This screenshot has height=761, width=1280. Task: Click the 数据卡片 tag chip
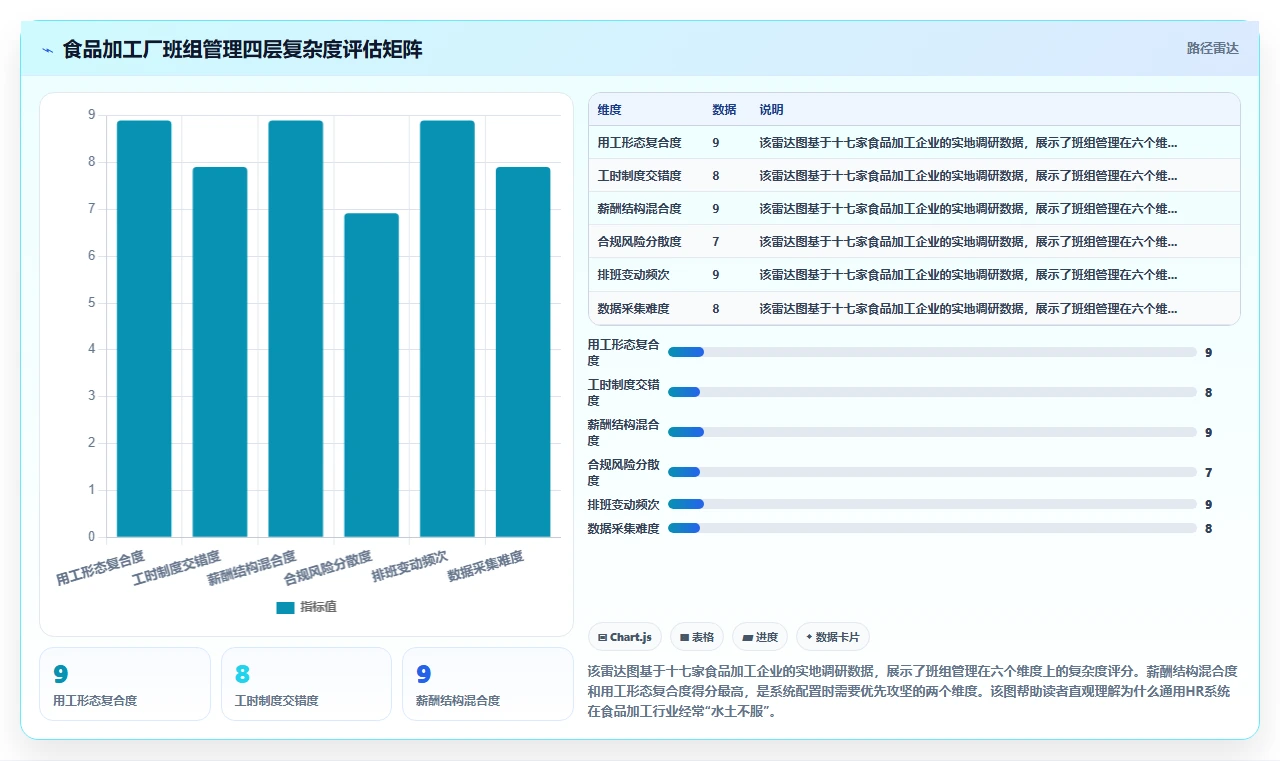(833, 637)
